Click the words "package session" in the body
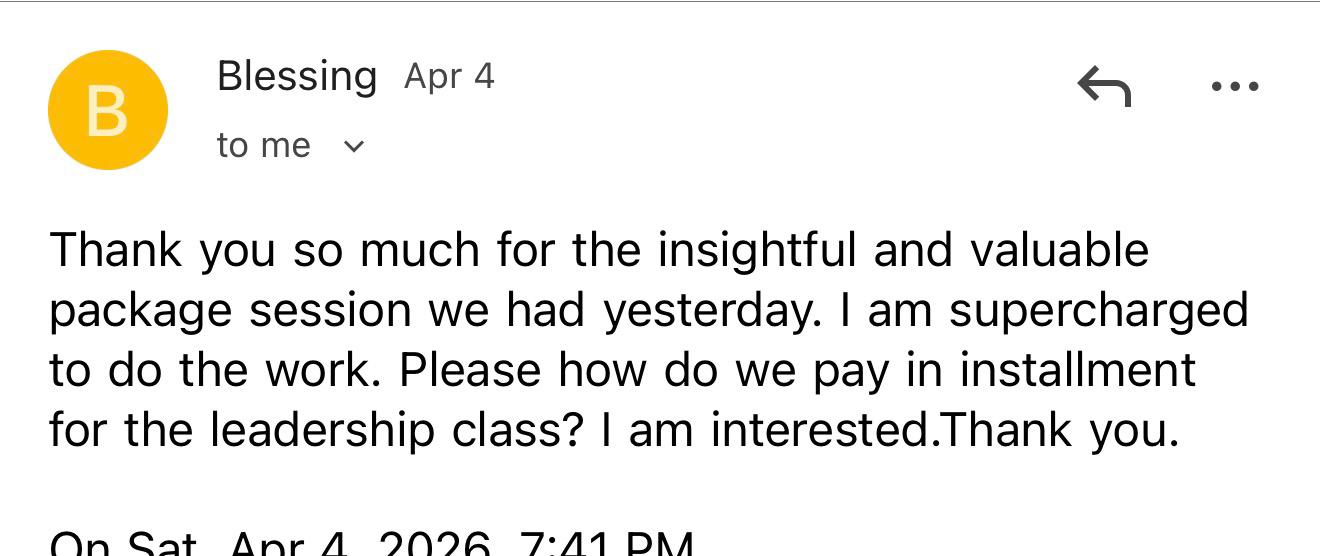This screenshot has height=556, width=1320. tap(230, 310)
